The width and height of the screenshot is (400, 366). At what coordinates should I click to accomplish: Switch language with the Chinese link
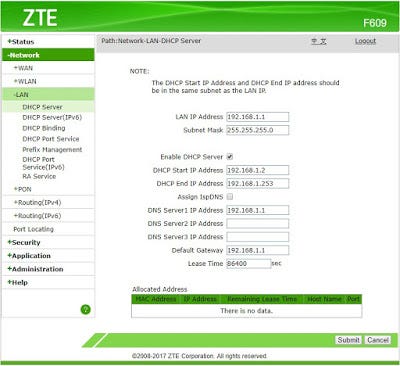point(319,41)
